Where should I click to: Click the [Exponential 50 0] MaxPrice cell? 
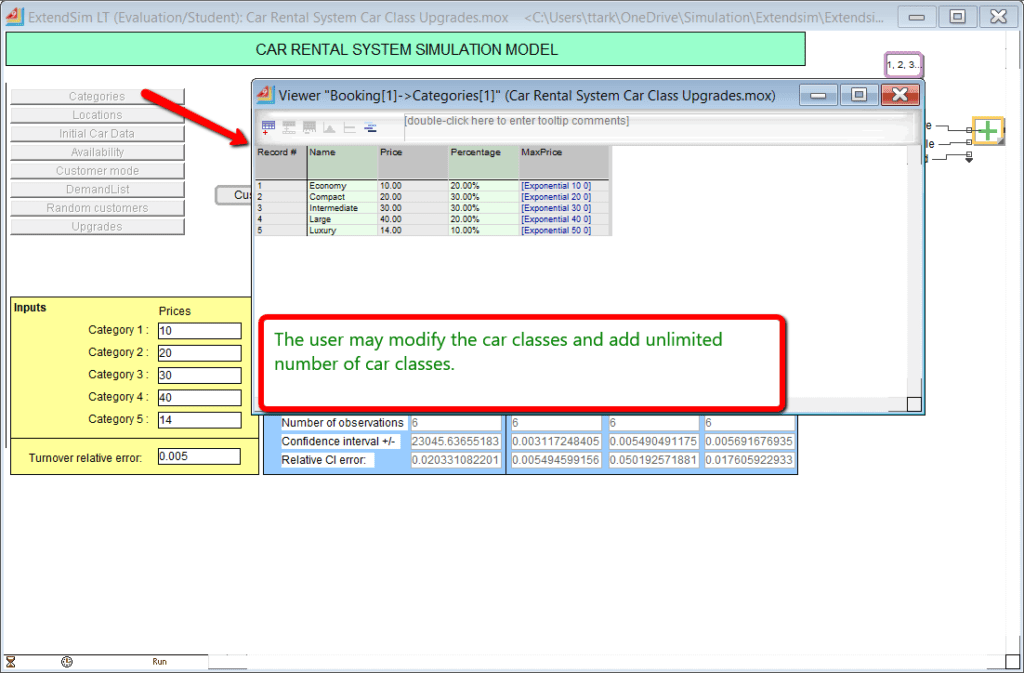(564, 230)
